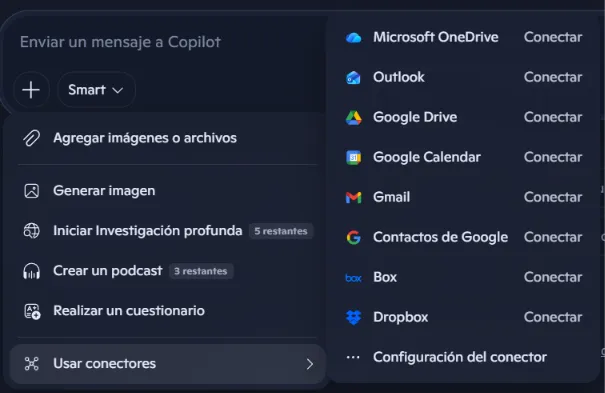Open Usar conectores submenu
This screenshot has width=605, height=393.
[167, 364]
